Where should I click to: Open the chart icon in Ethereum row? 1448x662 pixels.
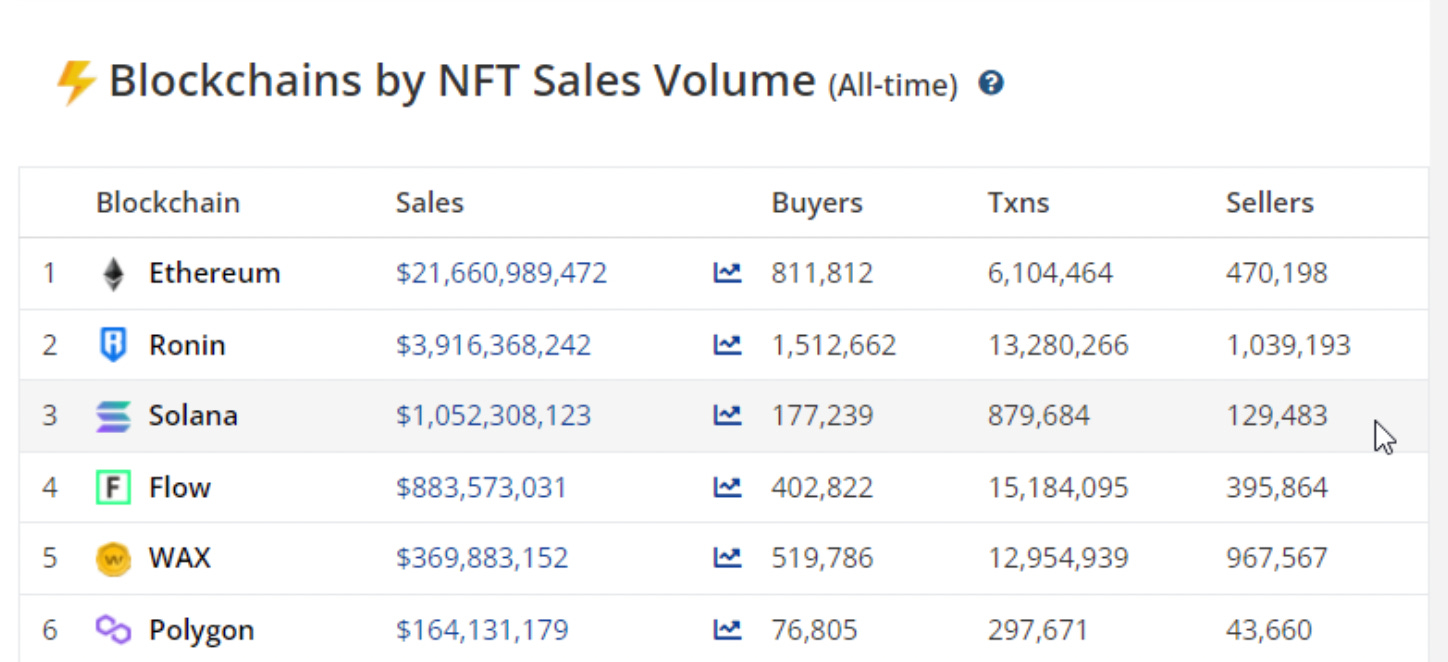tap(727, 272)
